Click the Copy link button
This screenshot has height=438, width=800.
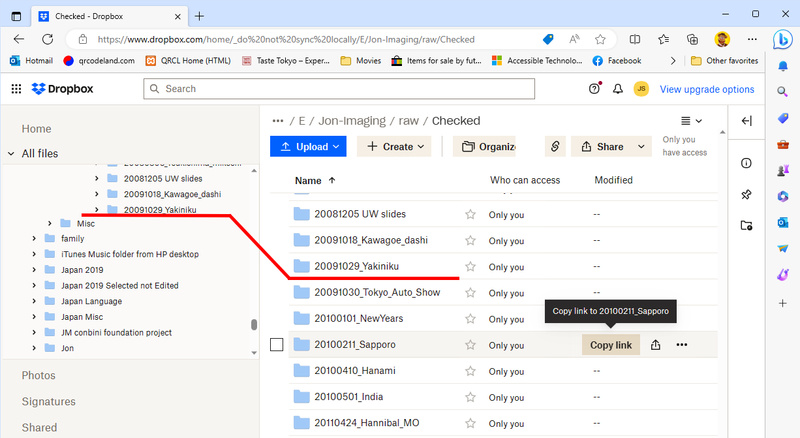[610, 345]
